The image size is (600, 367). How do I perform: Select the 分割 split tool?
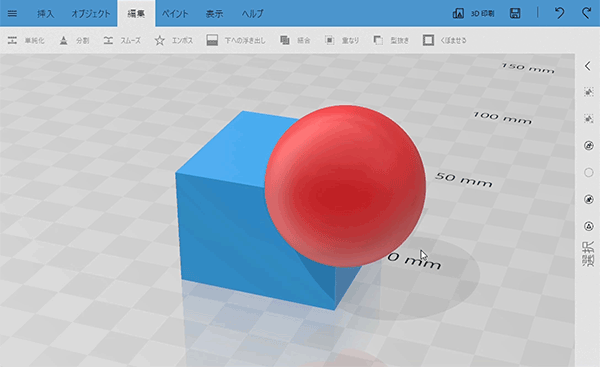[74, 40]
